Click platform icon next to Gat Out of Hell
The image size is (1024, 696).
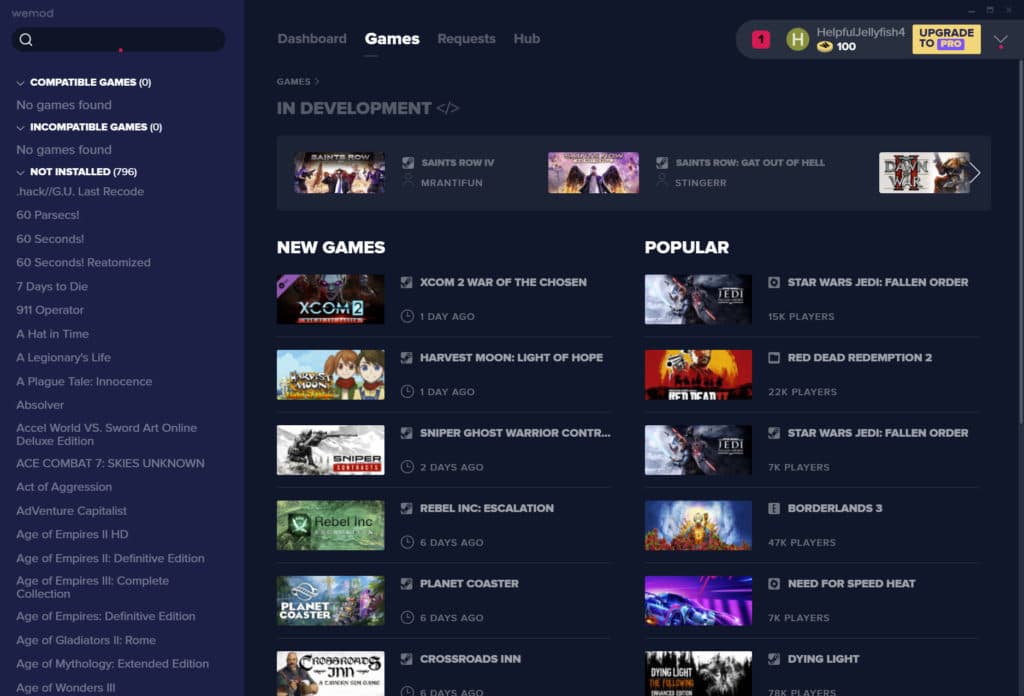point(662,163)
